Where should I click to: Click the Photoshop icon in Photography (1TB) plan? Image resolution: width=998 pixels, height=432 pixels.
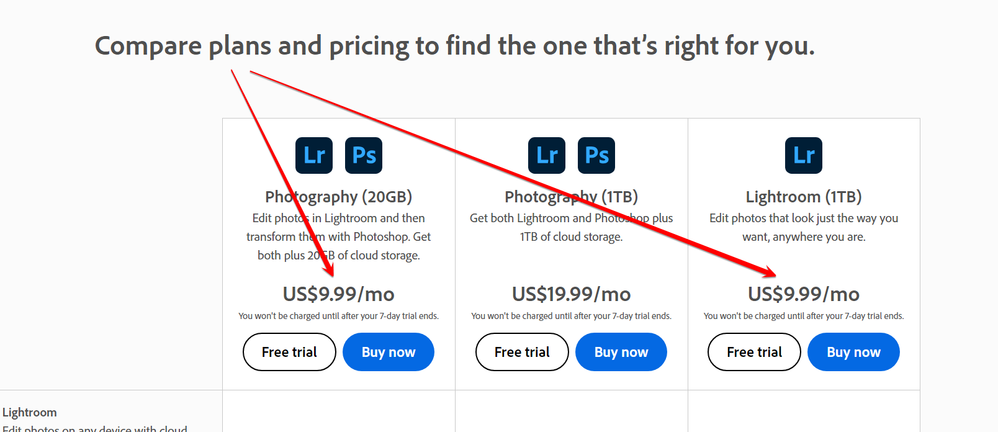pos(597,156)
